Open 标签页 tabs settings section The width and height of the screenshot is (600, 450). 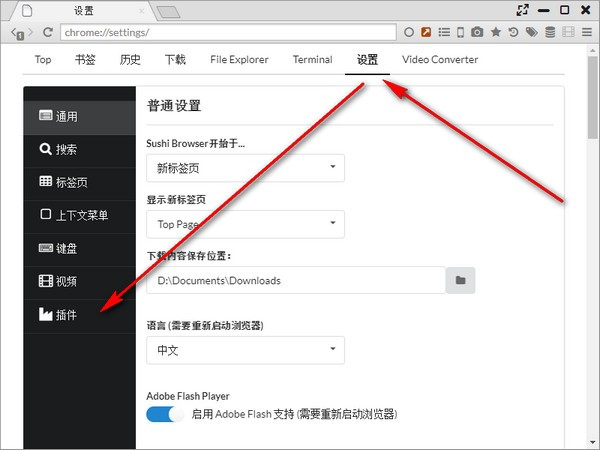pyautogui.click(x=80, y=183)
